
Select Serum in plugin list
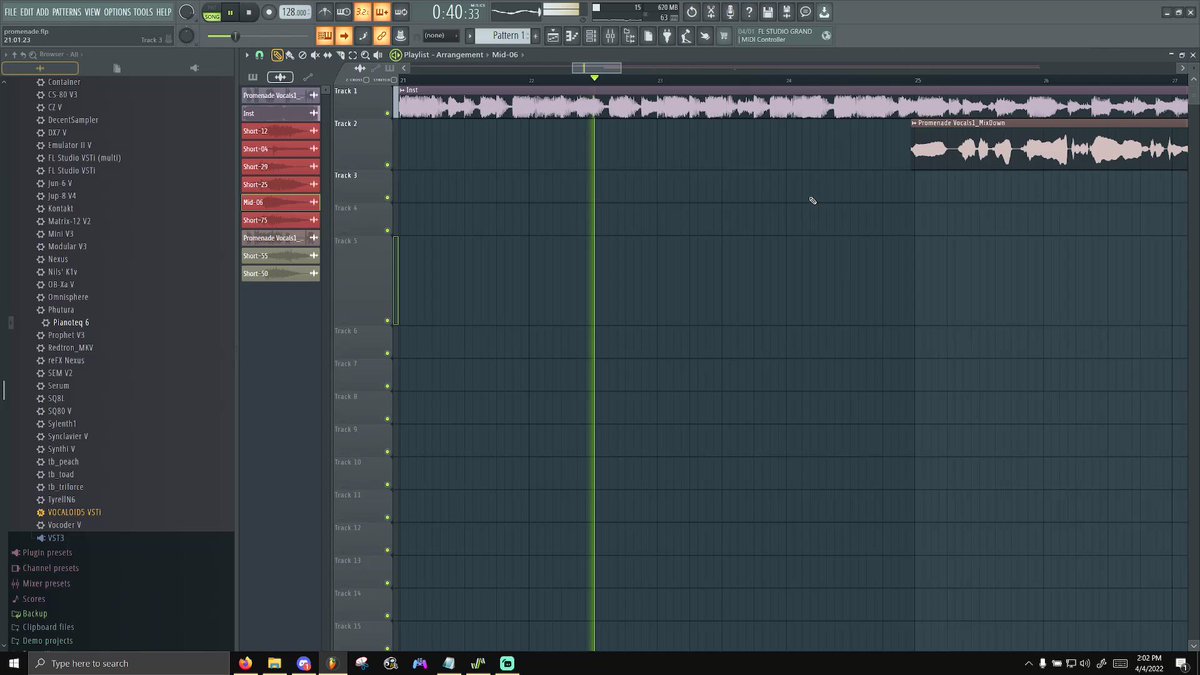coord(58,386)
